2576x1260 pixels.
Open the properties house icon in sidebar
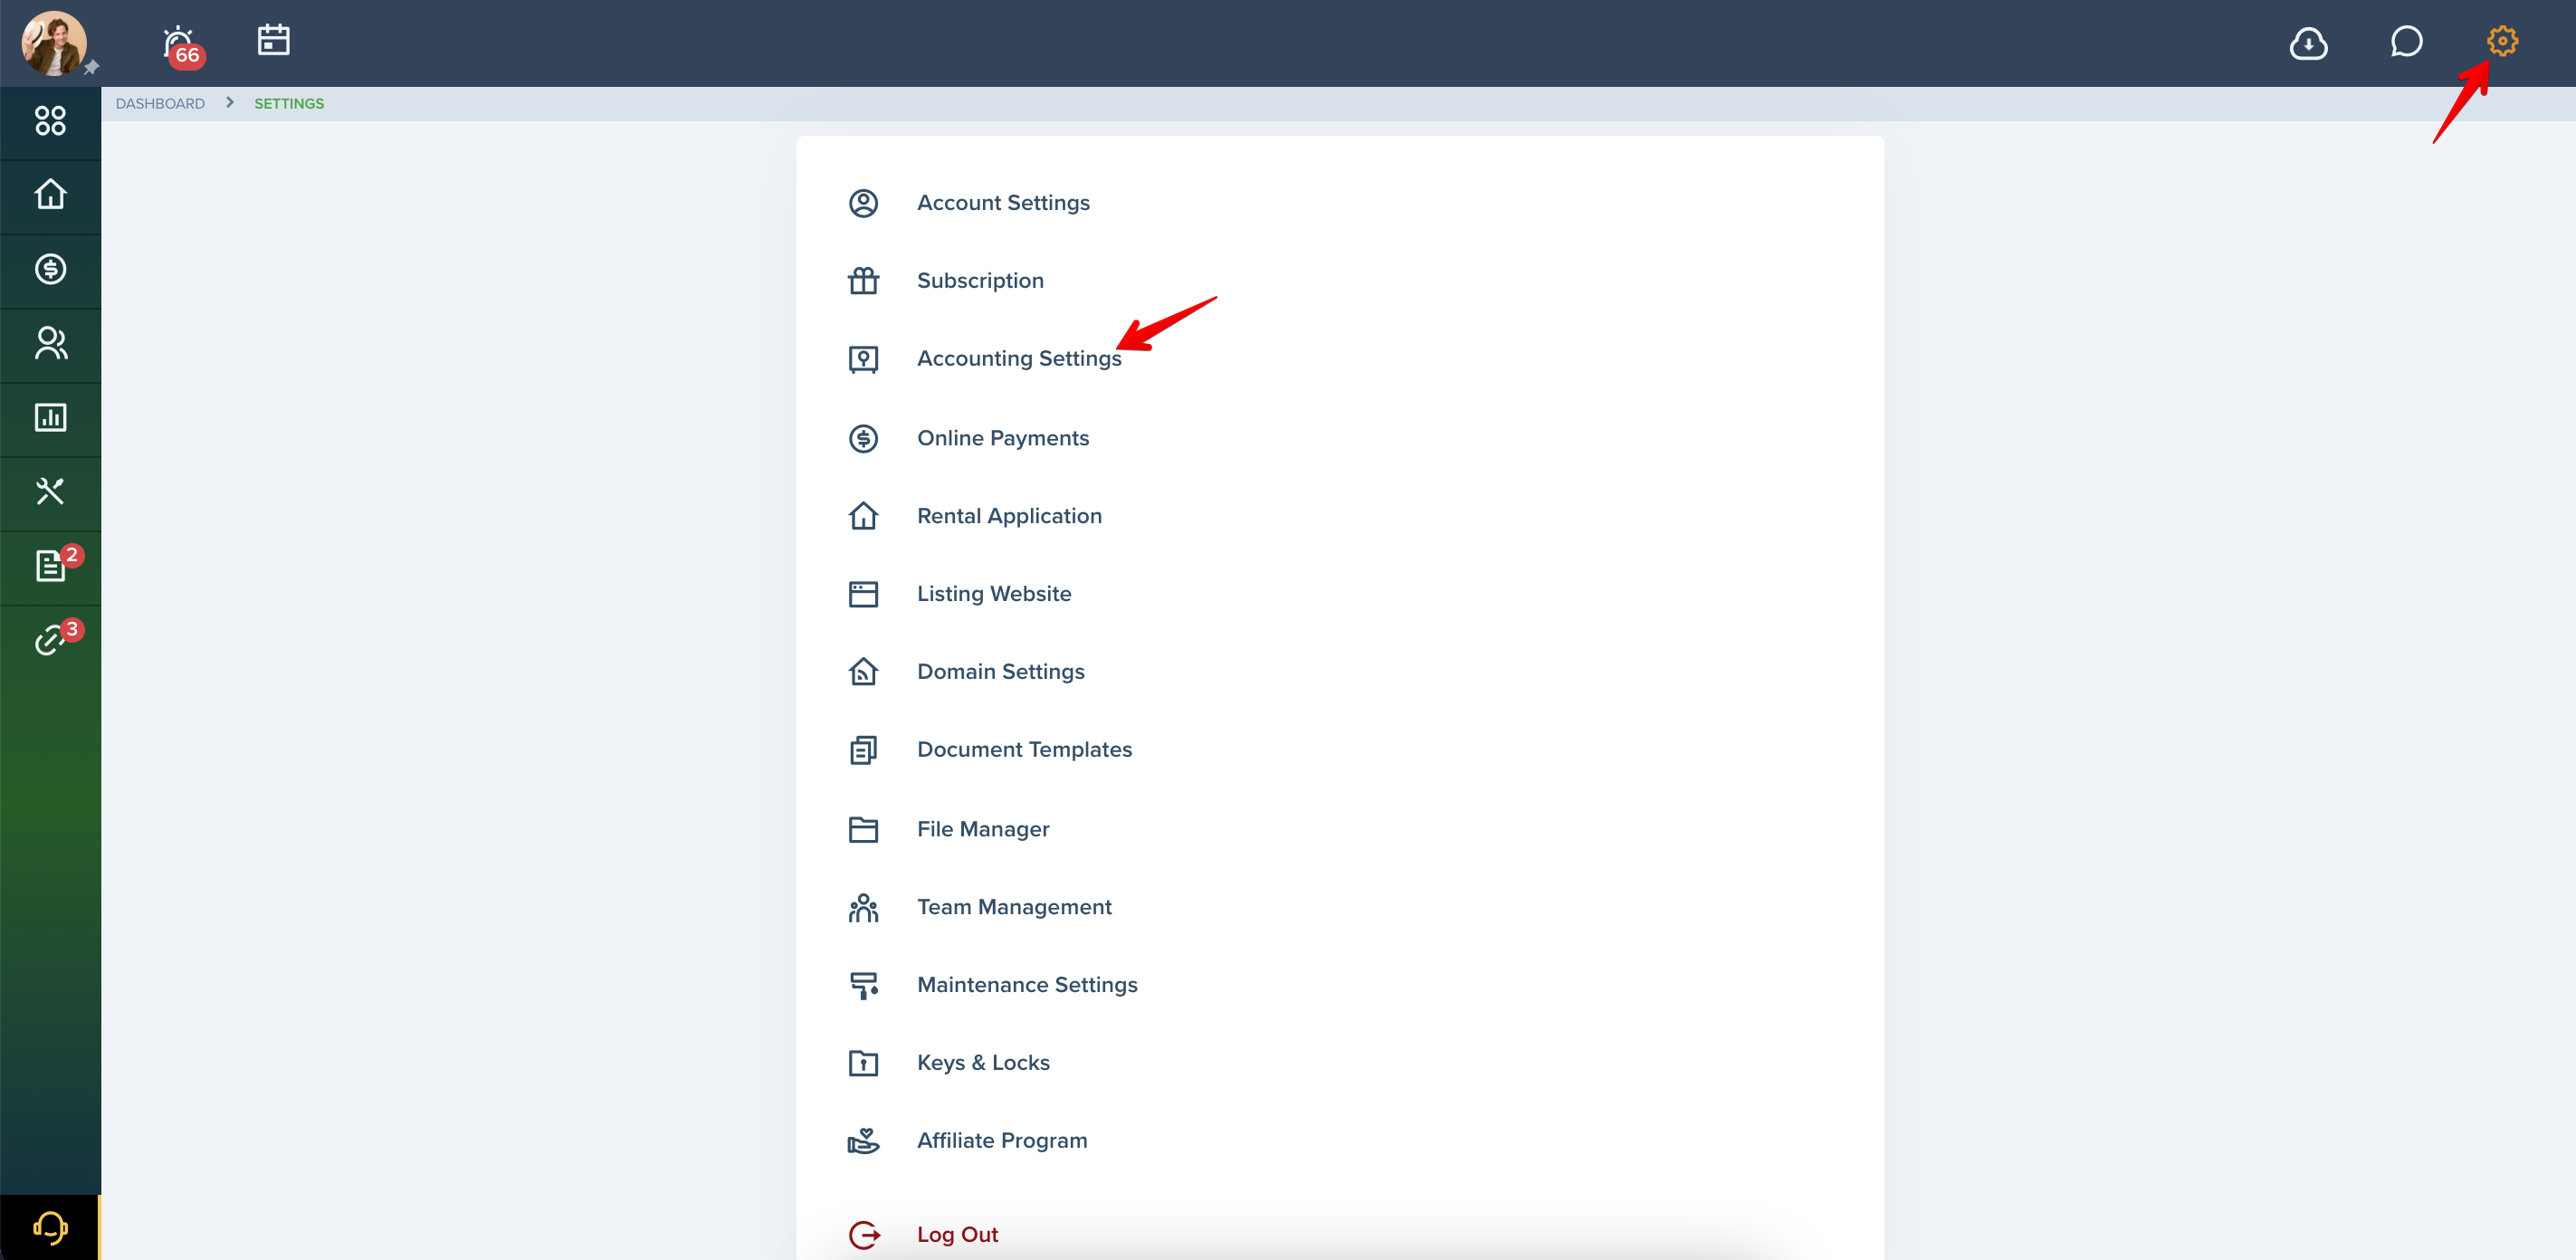pos(50,194)
